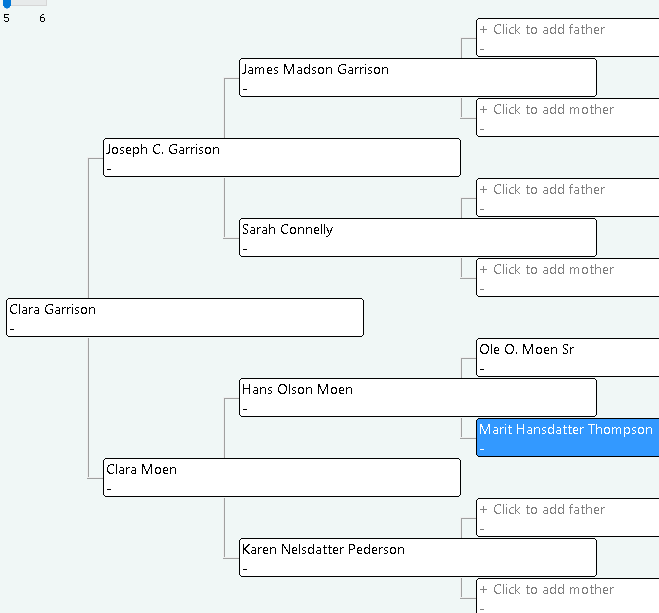Click highlighted Marit Hansdatter Thompson box
This screenshot has width=659, height=613.
click(568, 437)
